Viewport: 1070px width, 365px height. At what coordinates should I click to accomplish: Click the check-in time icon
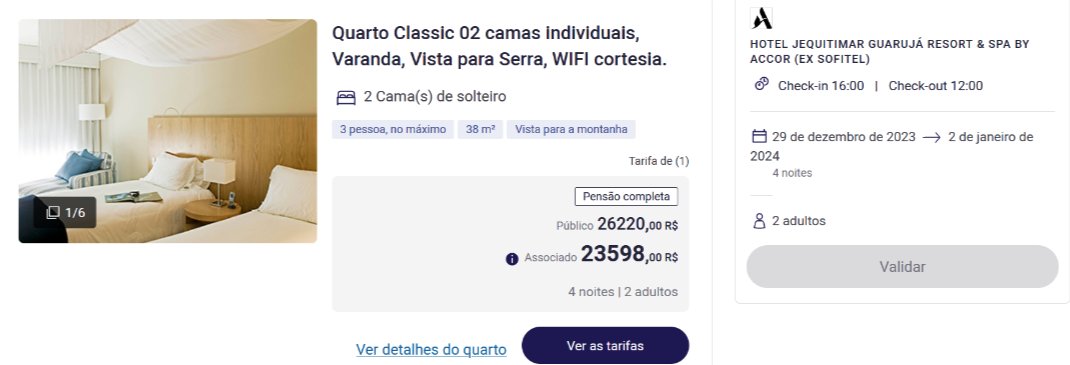[x=762, y=84]
